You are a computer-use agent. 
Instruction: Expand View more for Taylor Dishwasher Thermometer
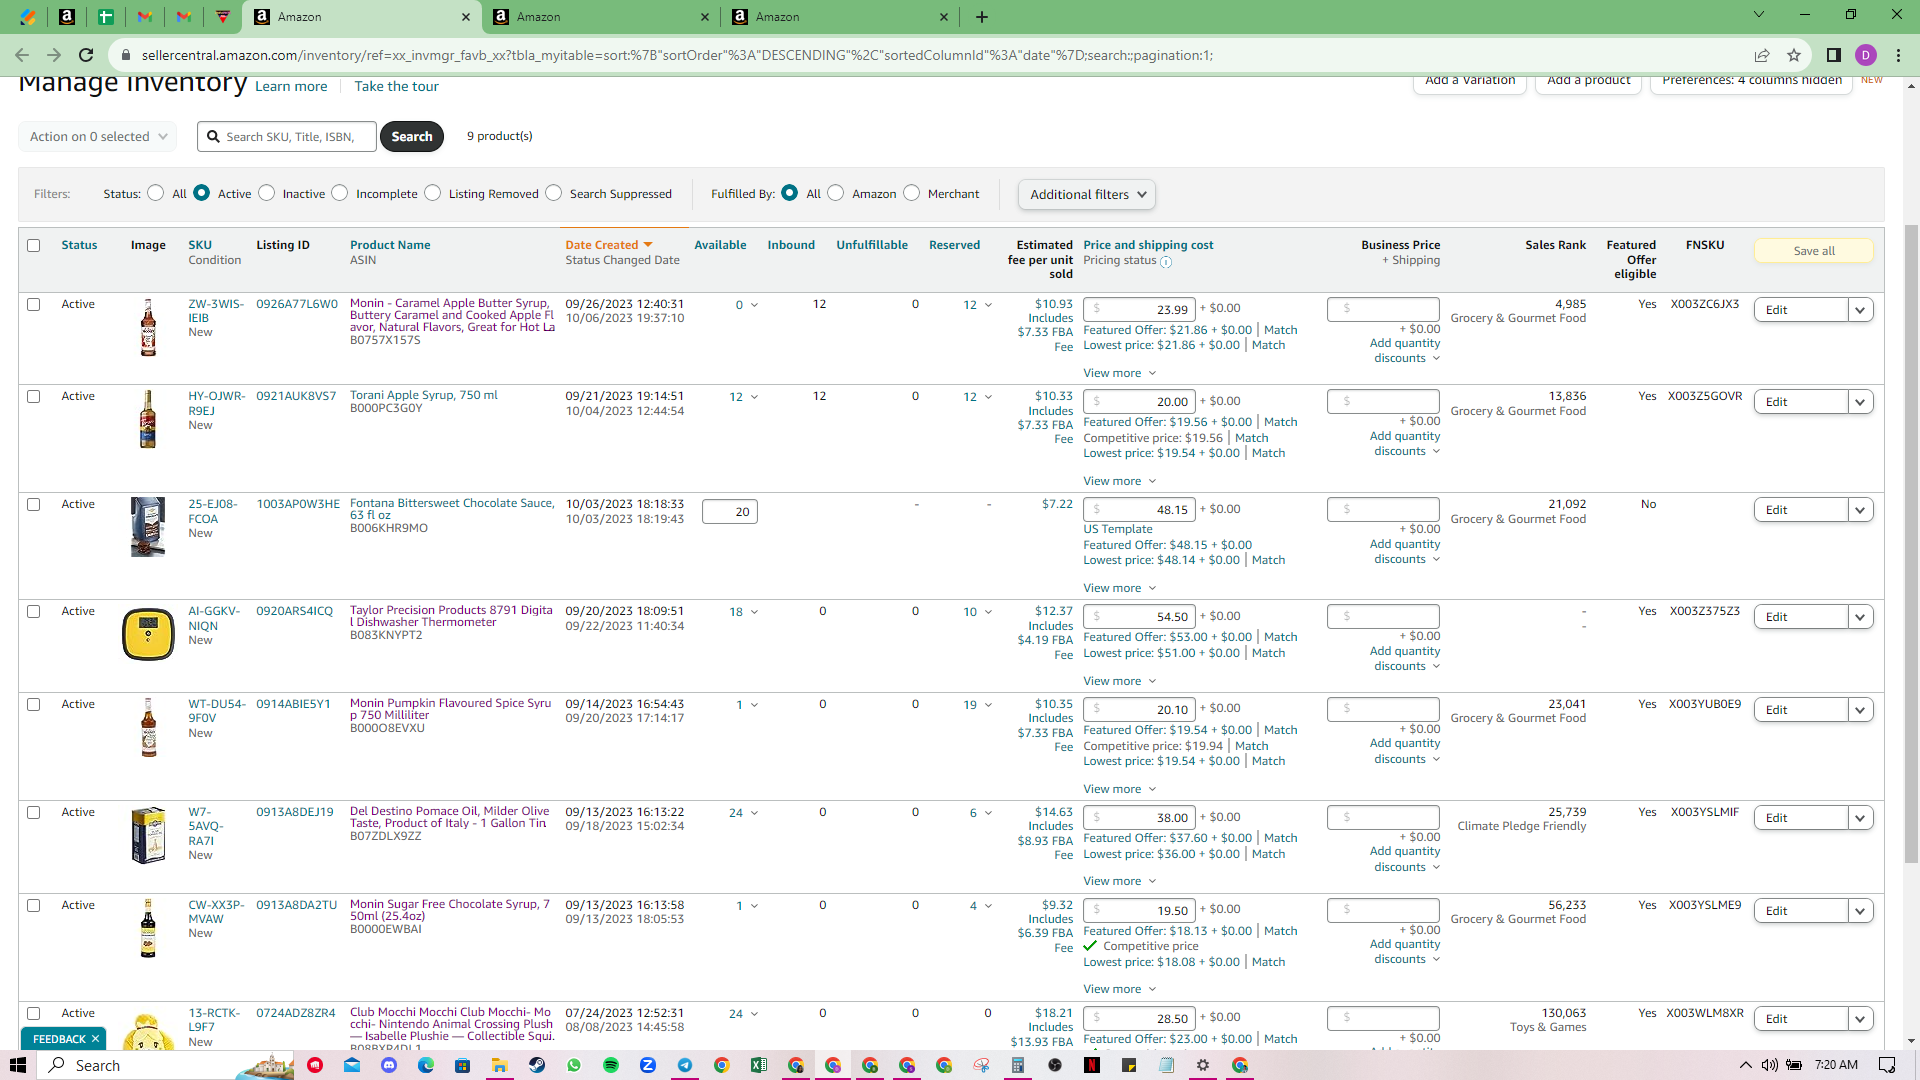tap(1120, 682)
